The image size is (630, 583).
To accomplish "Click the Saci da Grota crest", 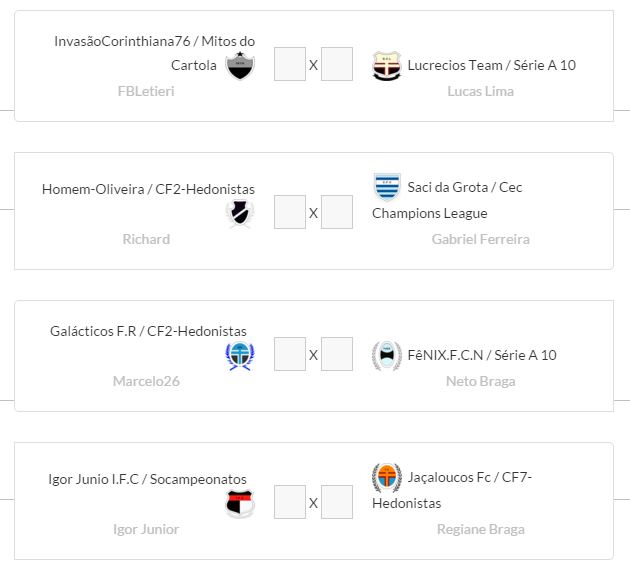I will 386,187.
